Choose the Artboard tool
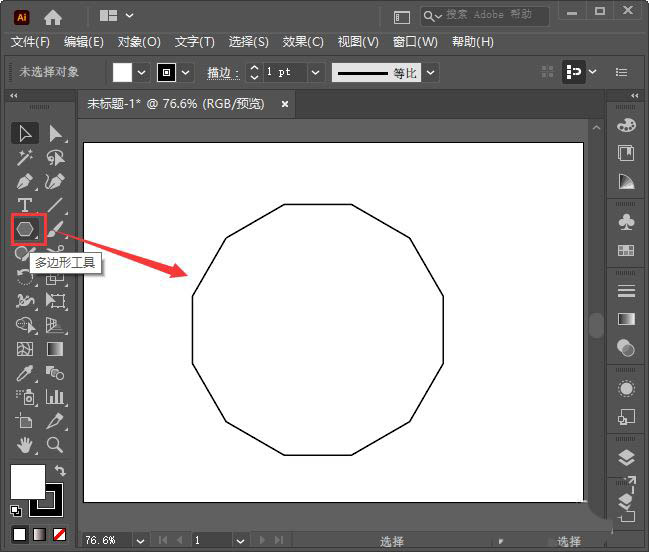This screenshot has width=649, height=552. (25, 421)
